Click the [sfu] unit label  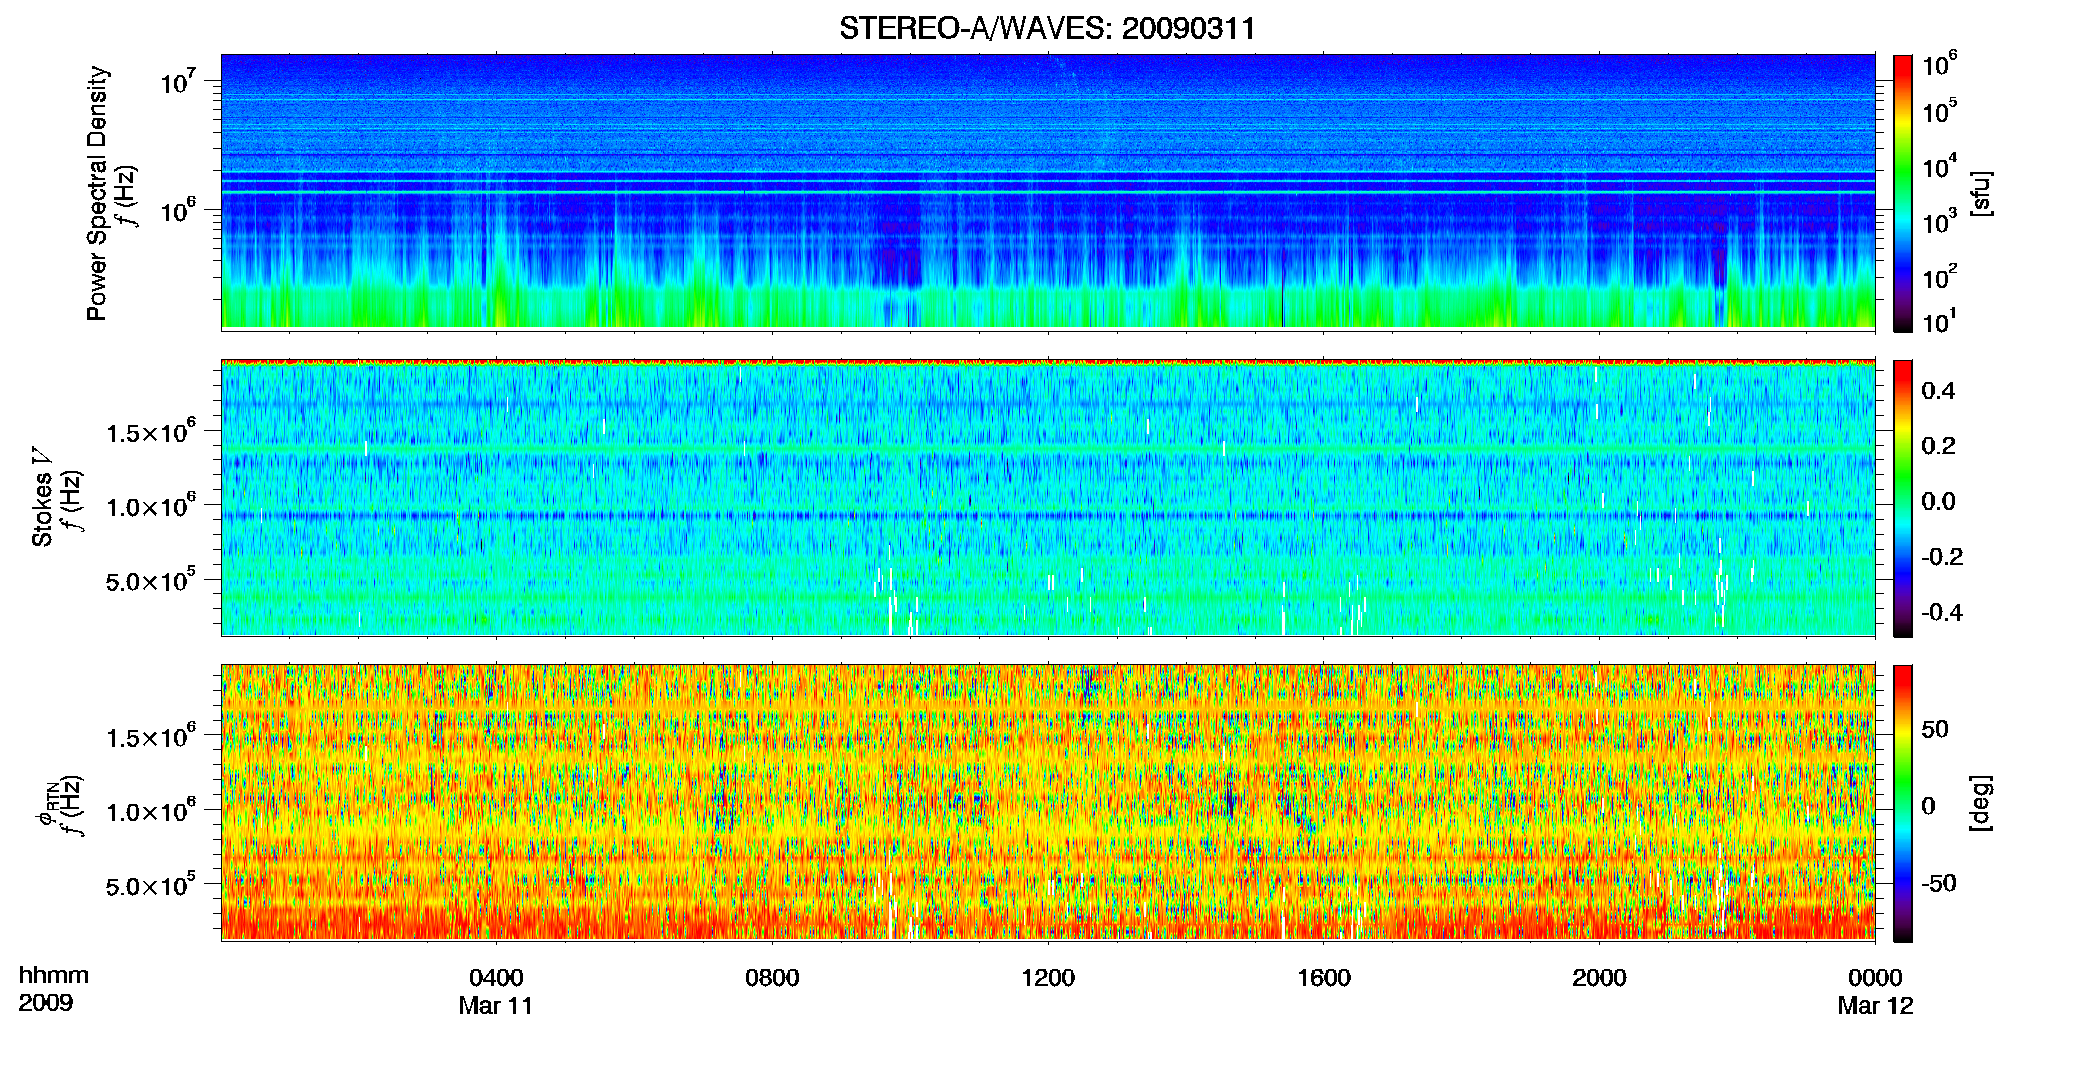[1980, 194]
